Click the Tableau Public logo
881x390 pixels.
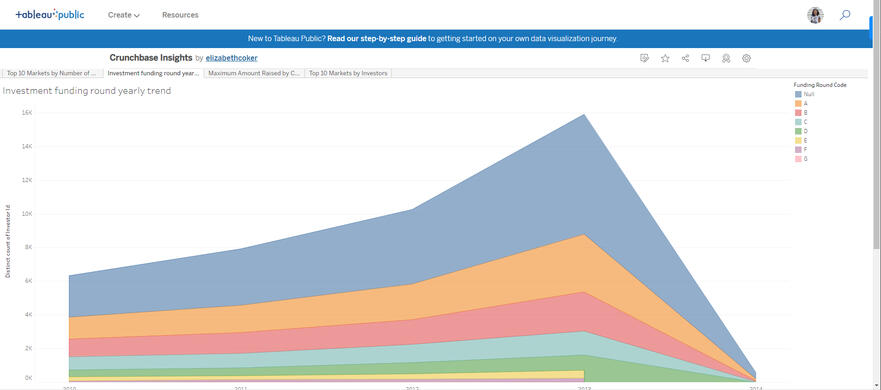[50, 15]
